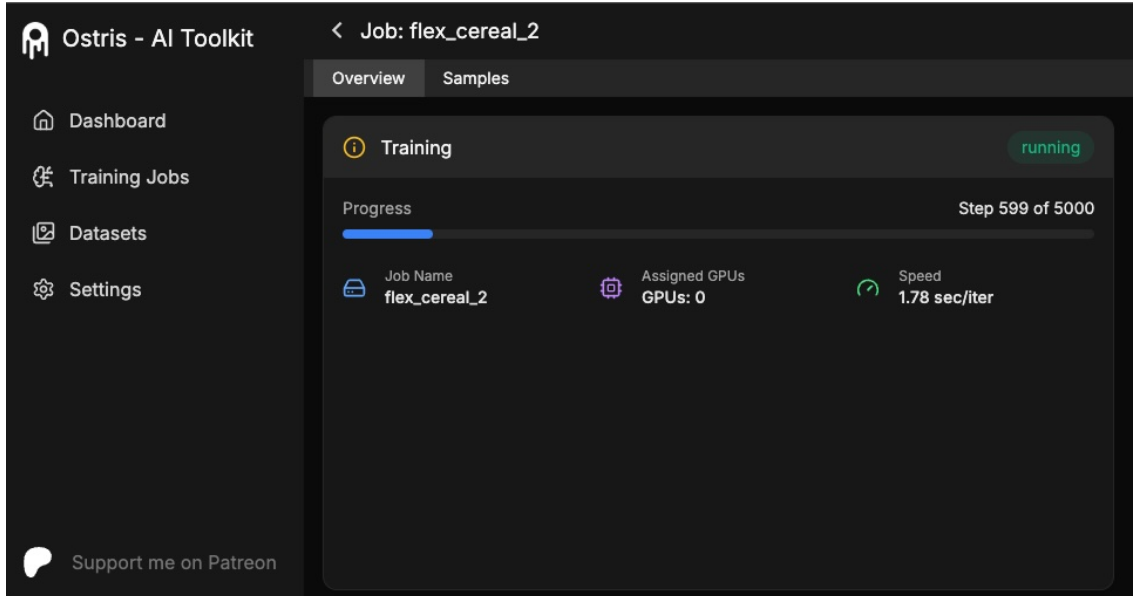Select the Overview tab
This screenshot has width=1133, height=596.
[369, 79]
